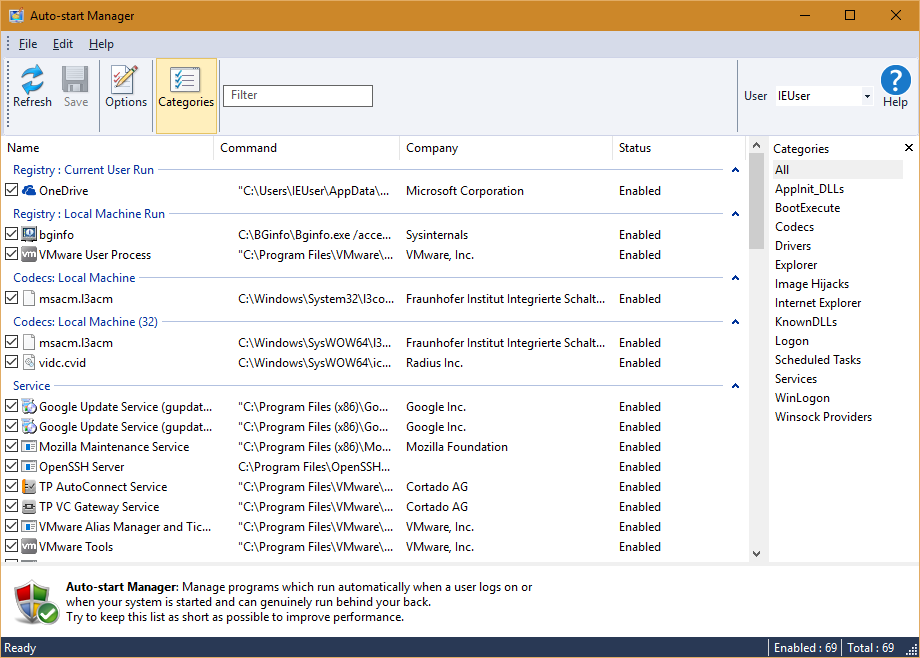
Task: Select Image Hijacks category
Action: pos(811,284)
